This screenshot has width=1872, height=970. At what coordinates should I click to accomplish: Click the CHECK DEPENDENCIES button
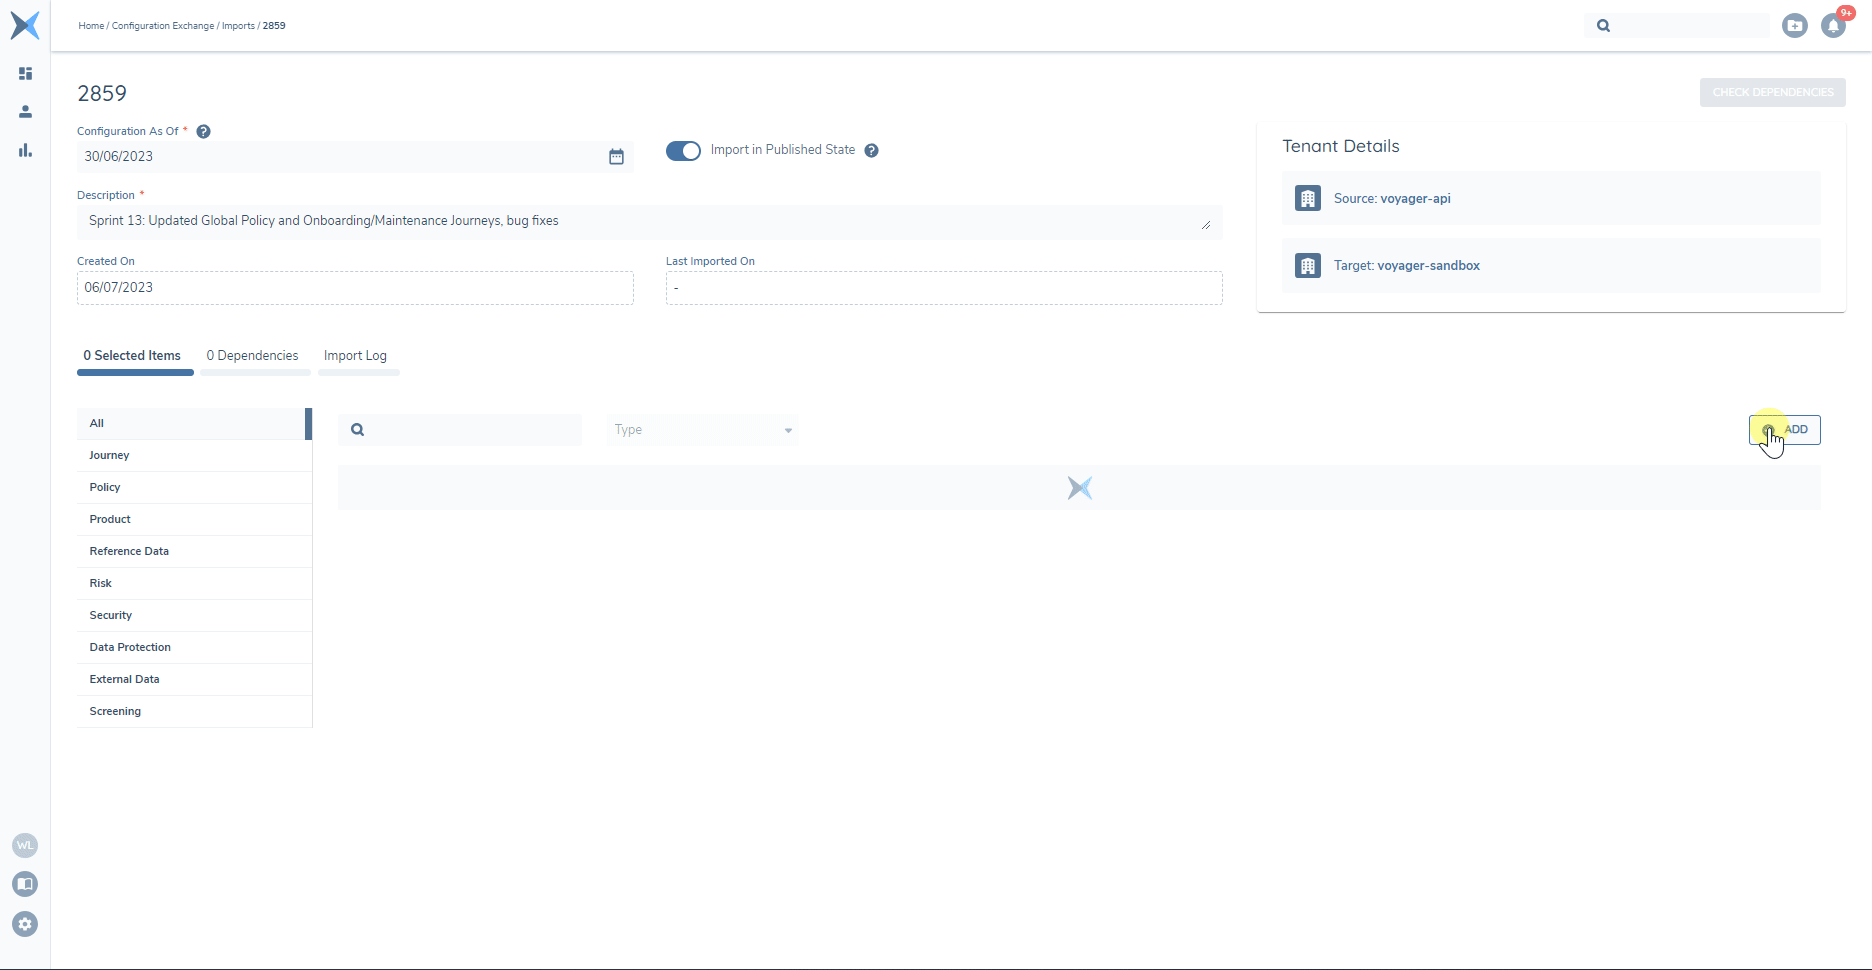click(1771, 92)
